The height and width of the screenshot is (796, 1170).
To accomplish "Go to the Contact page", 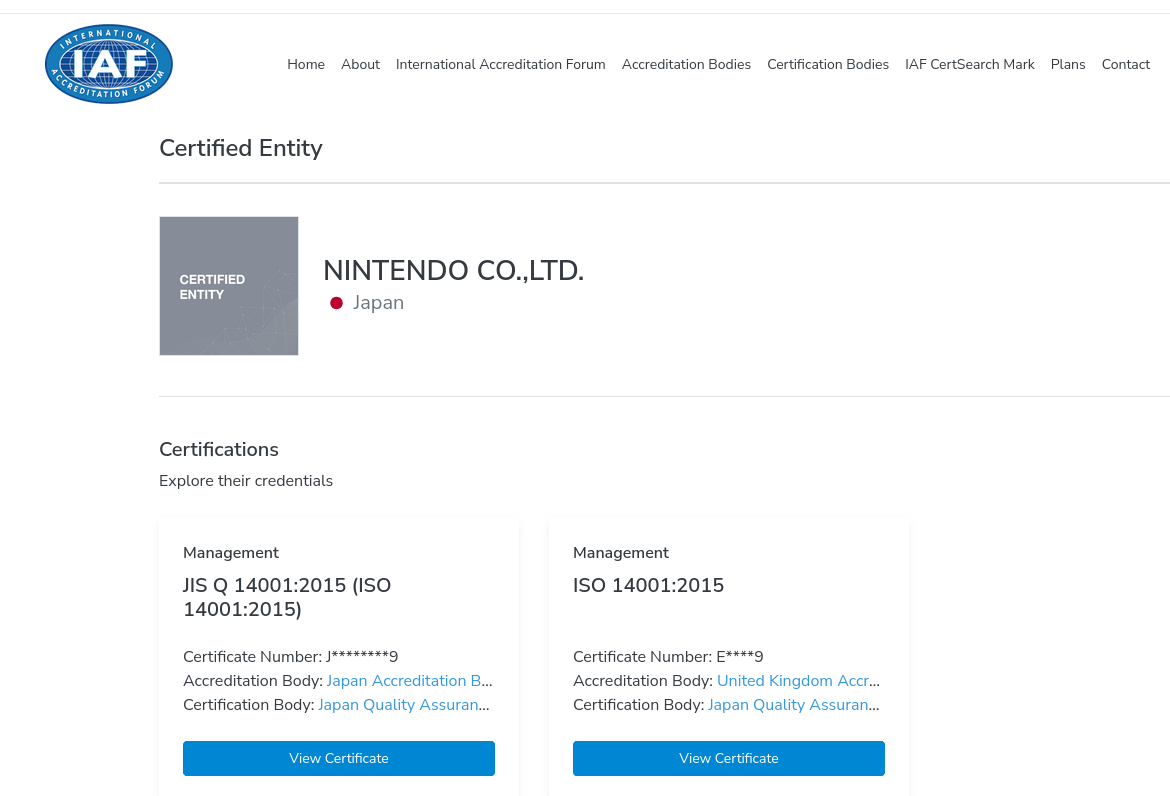I will [x=1126, y=64].
